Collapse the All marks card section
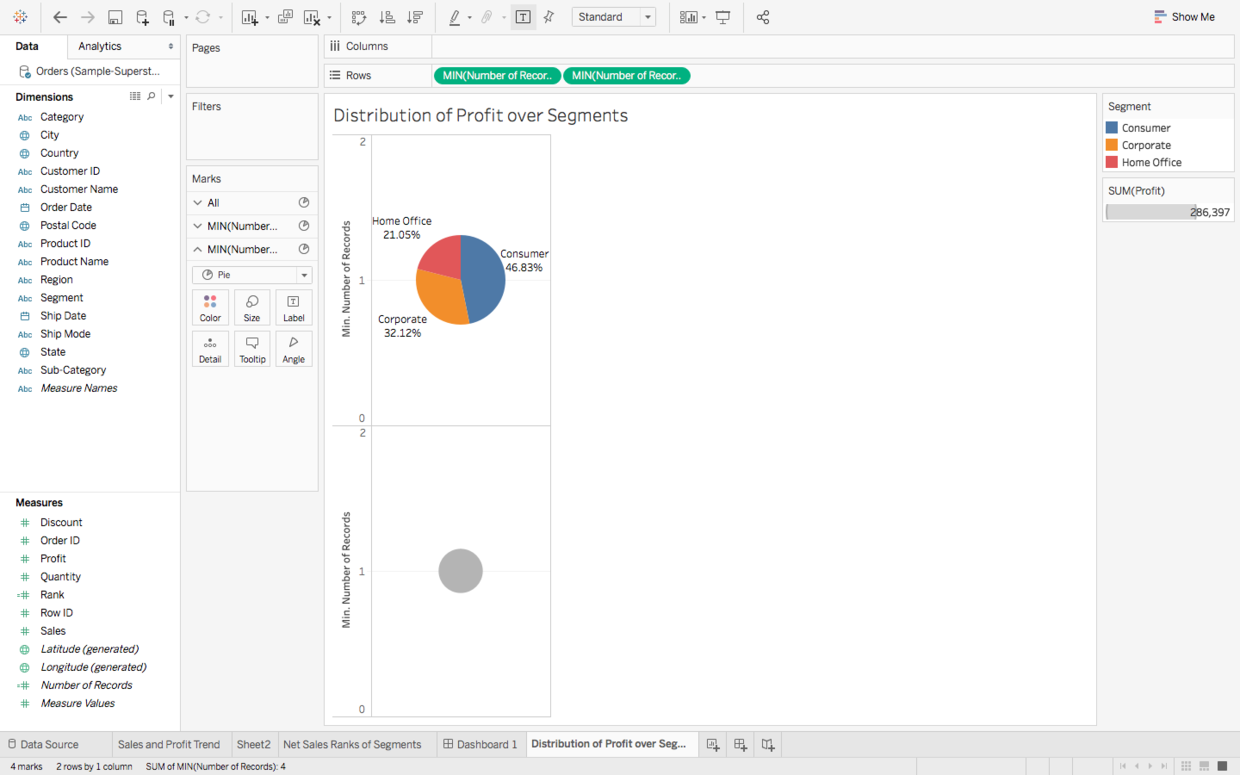This screenshot has width=1240, height=775. coord(198,203)
